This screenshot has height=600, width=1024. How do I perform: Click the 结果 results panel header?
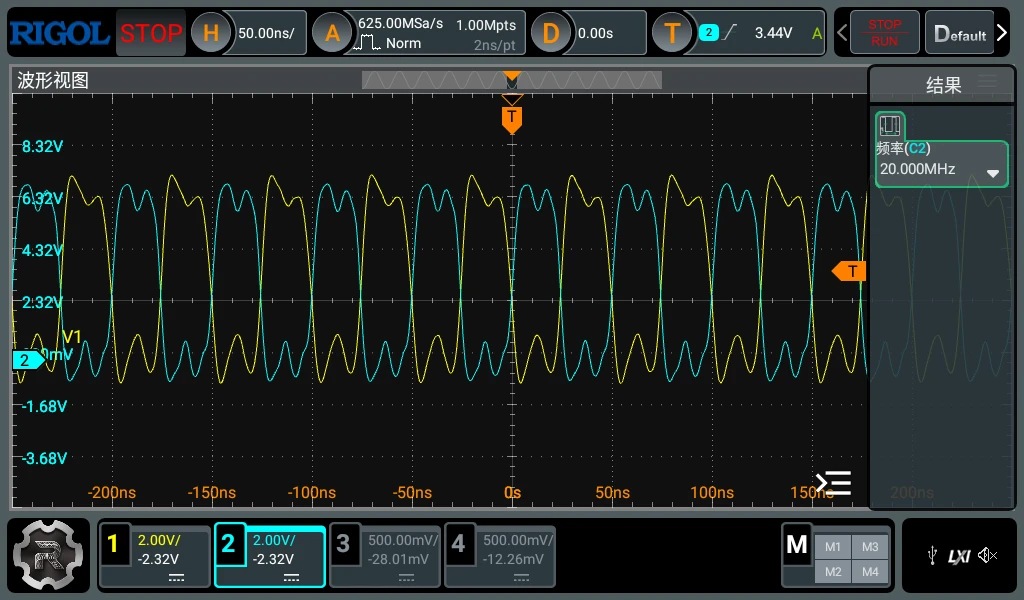pyautogui.click(x=943, y=85)
